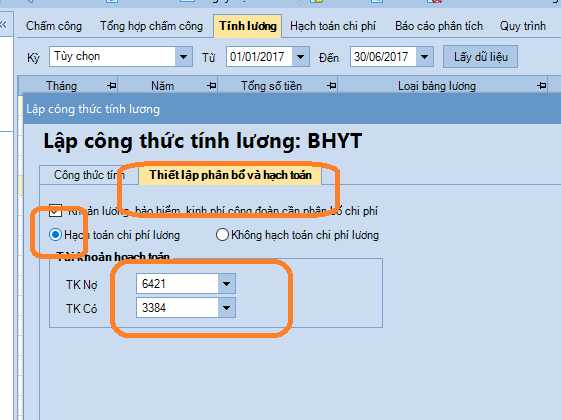Viewport: 561px width, 420px height.
Task: Go to Hạch toán chi phí tab
Action: (333, 26)
